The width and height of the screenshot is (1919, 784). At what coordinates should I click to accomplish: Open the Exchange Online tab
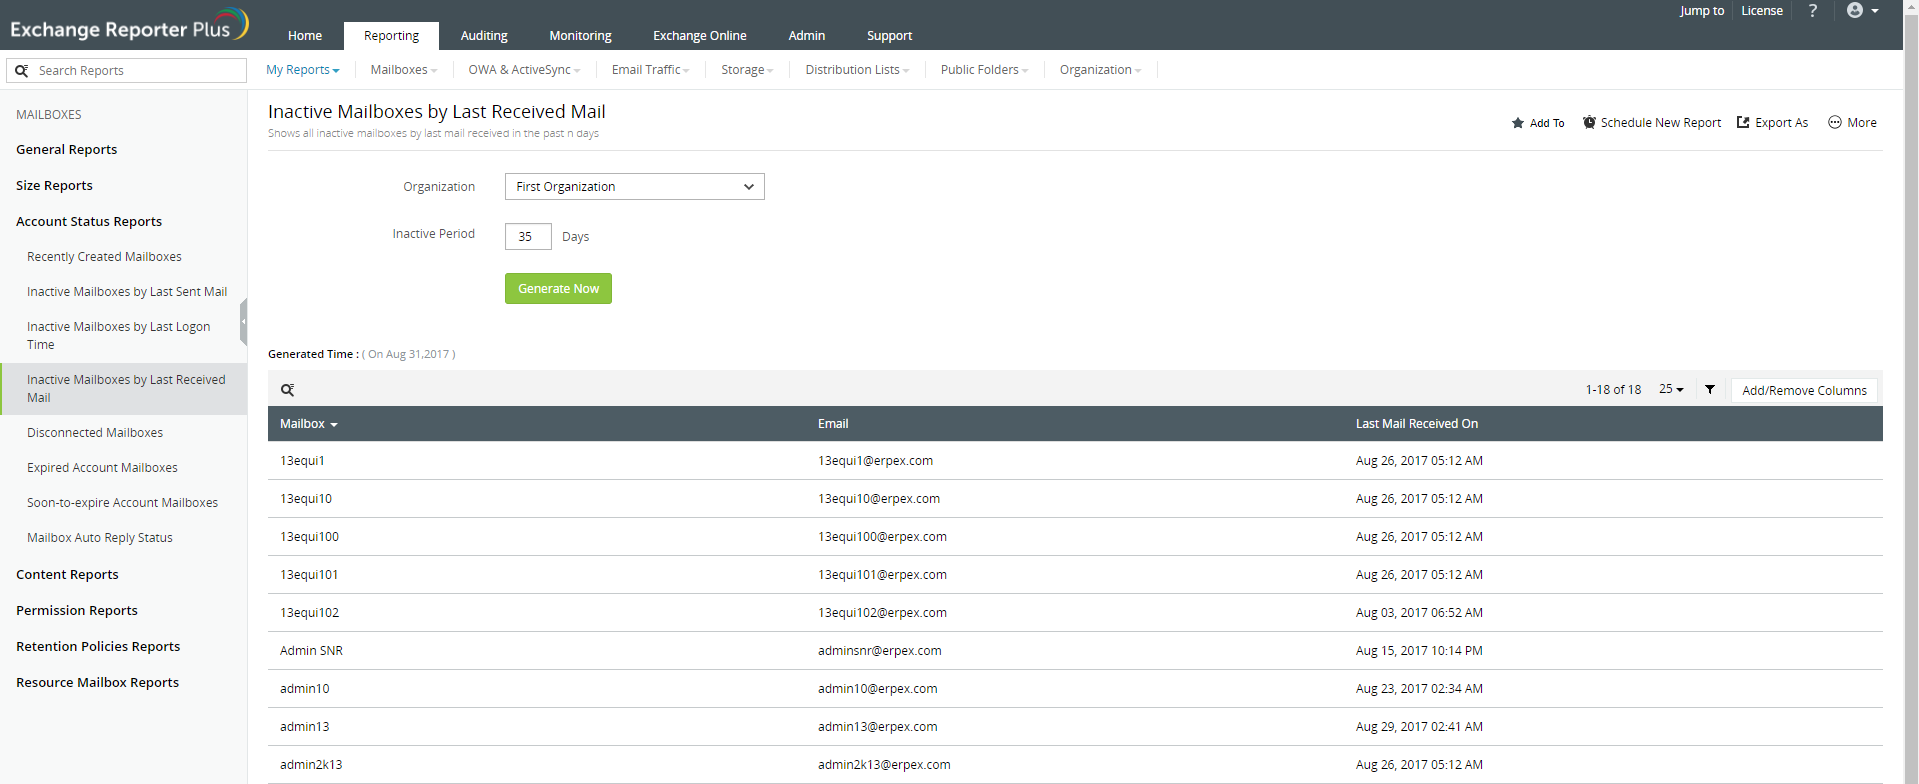699,36
